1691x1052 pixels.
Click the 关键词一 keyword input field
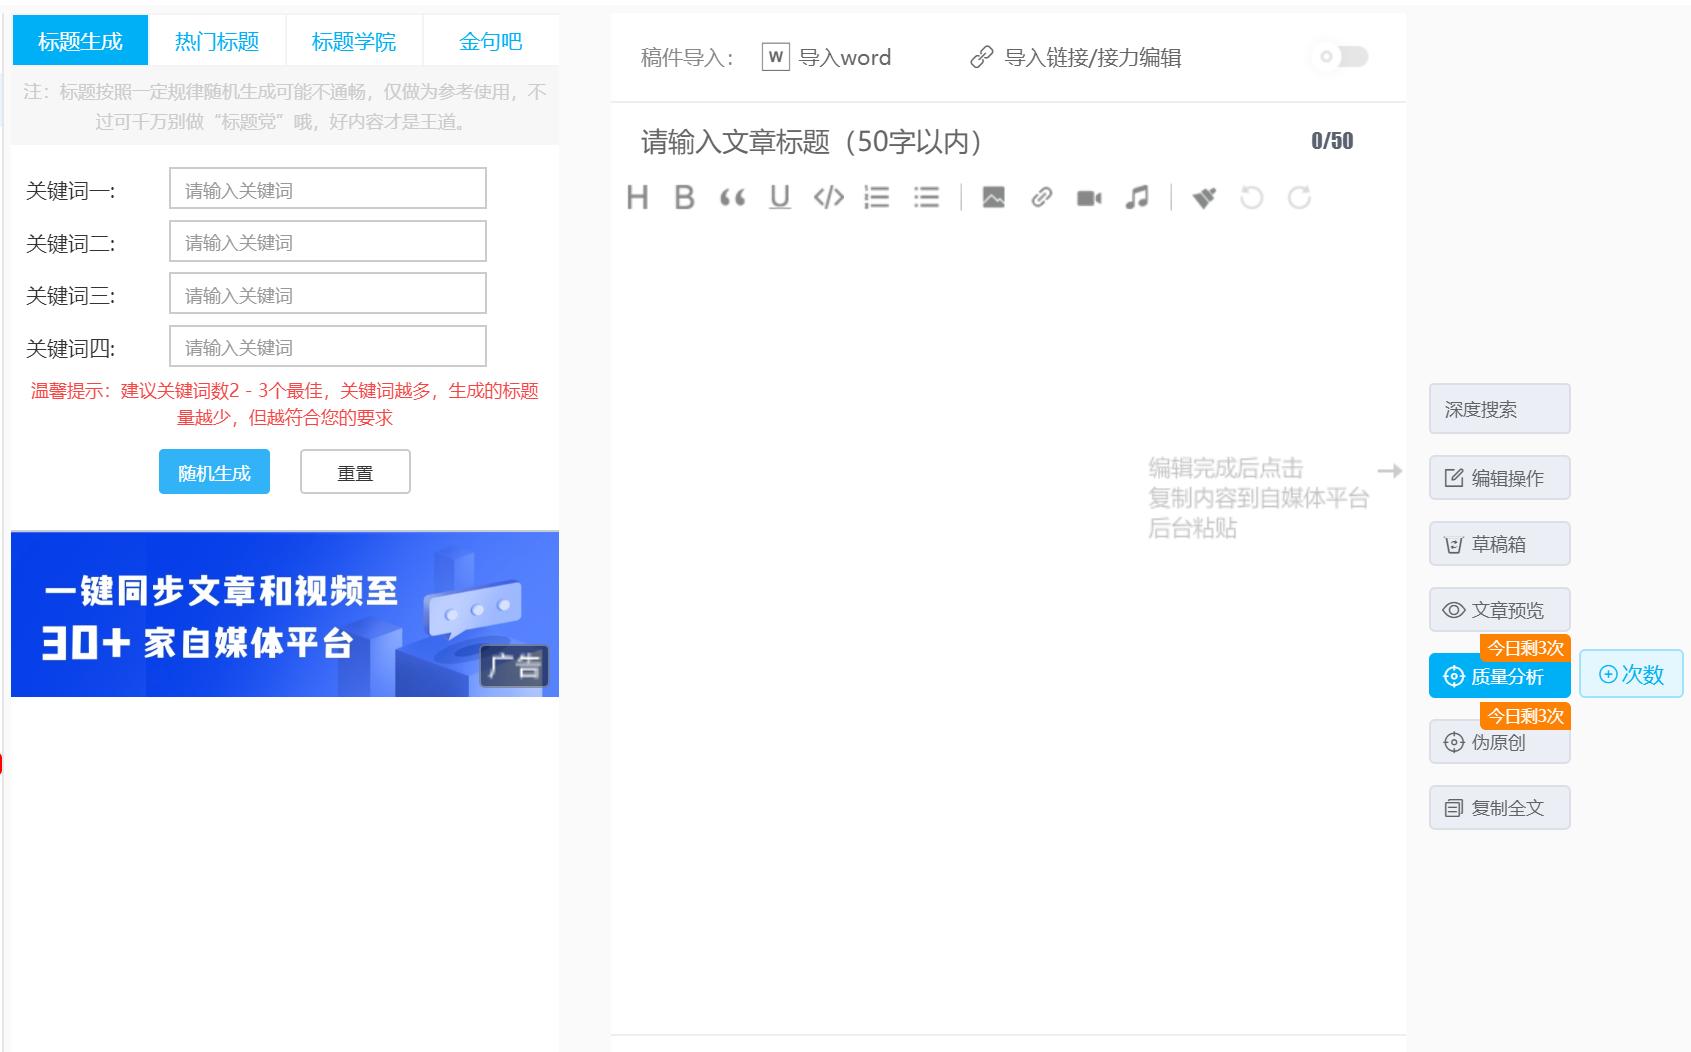[x=327, y=188]
